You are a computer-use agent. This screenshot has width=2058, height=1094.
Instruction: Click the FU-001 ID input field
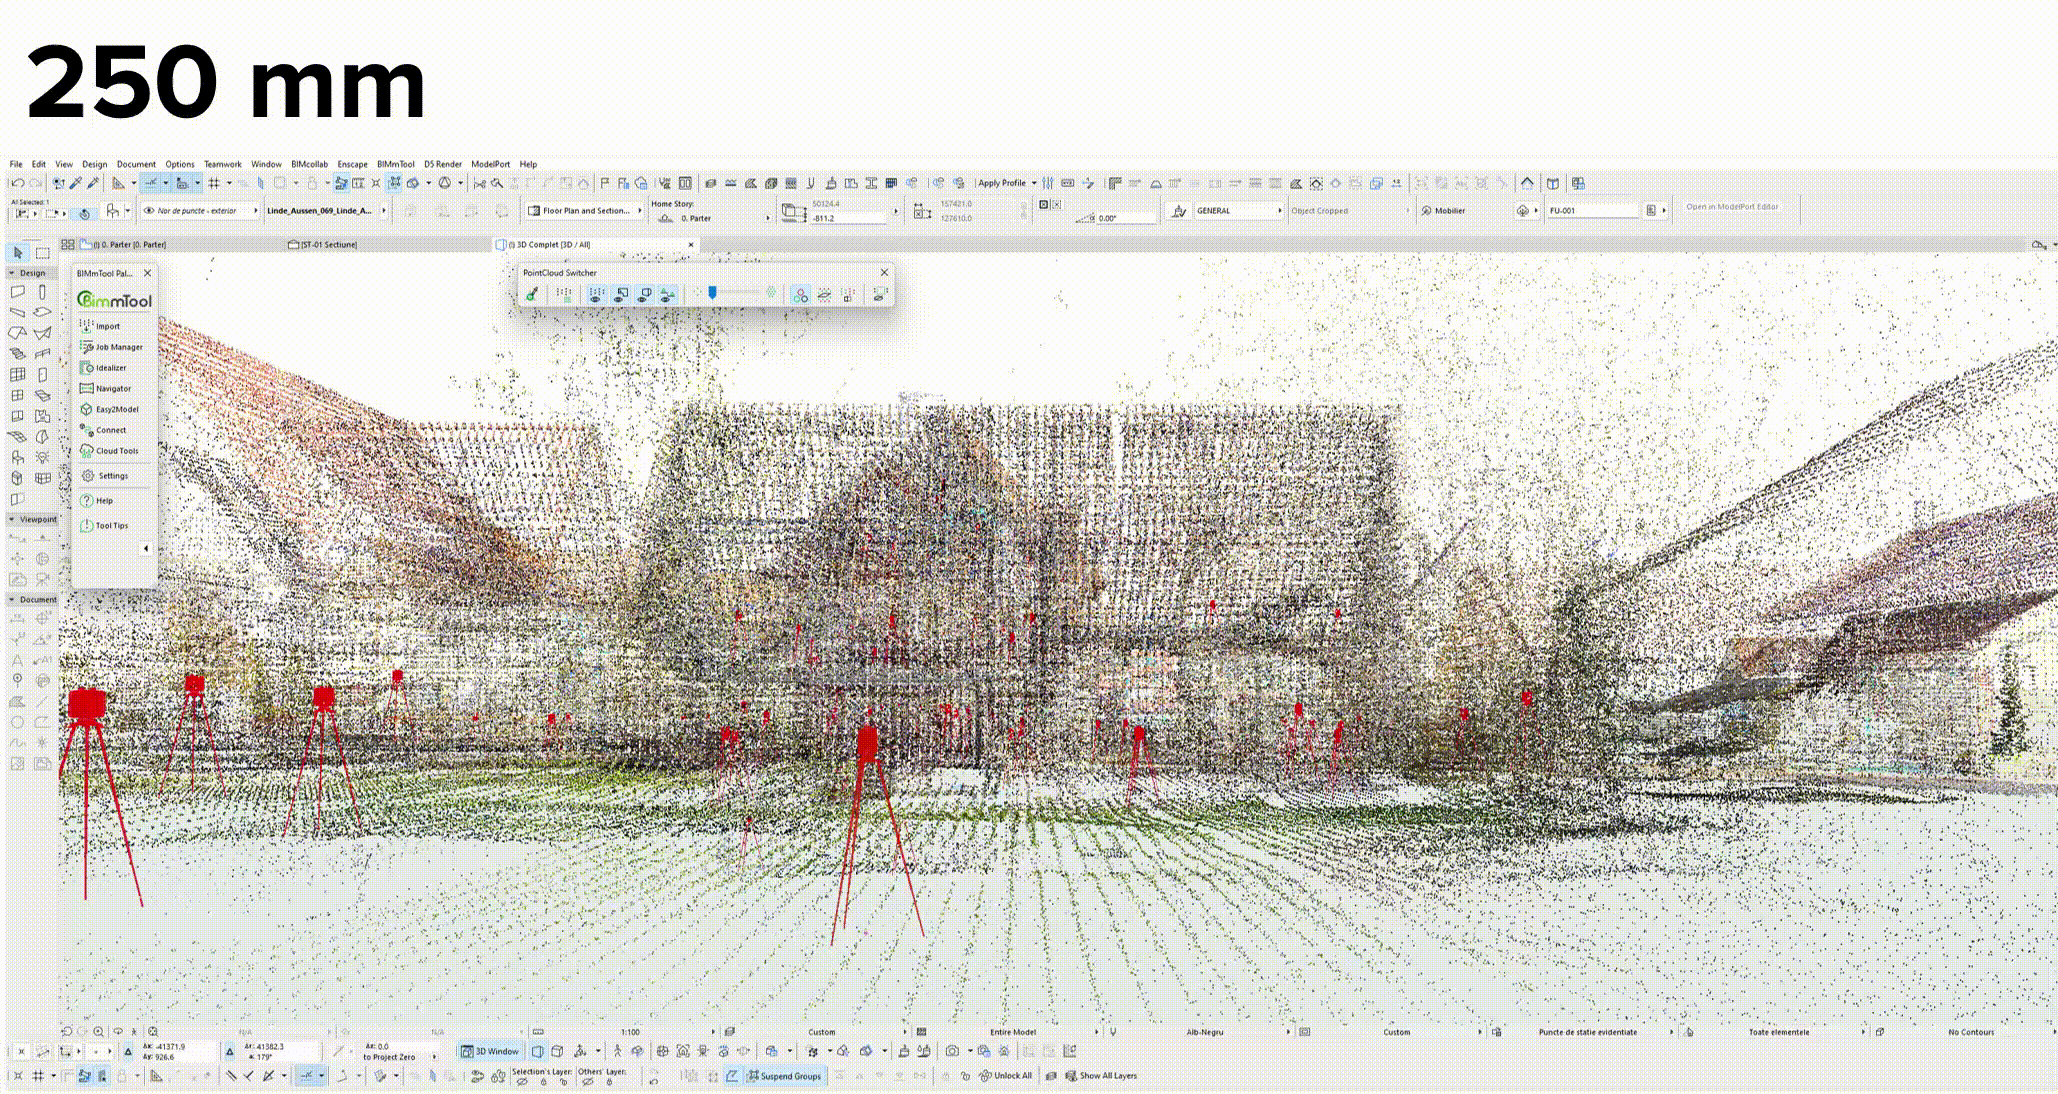point(1592,211)
